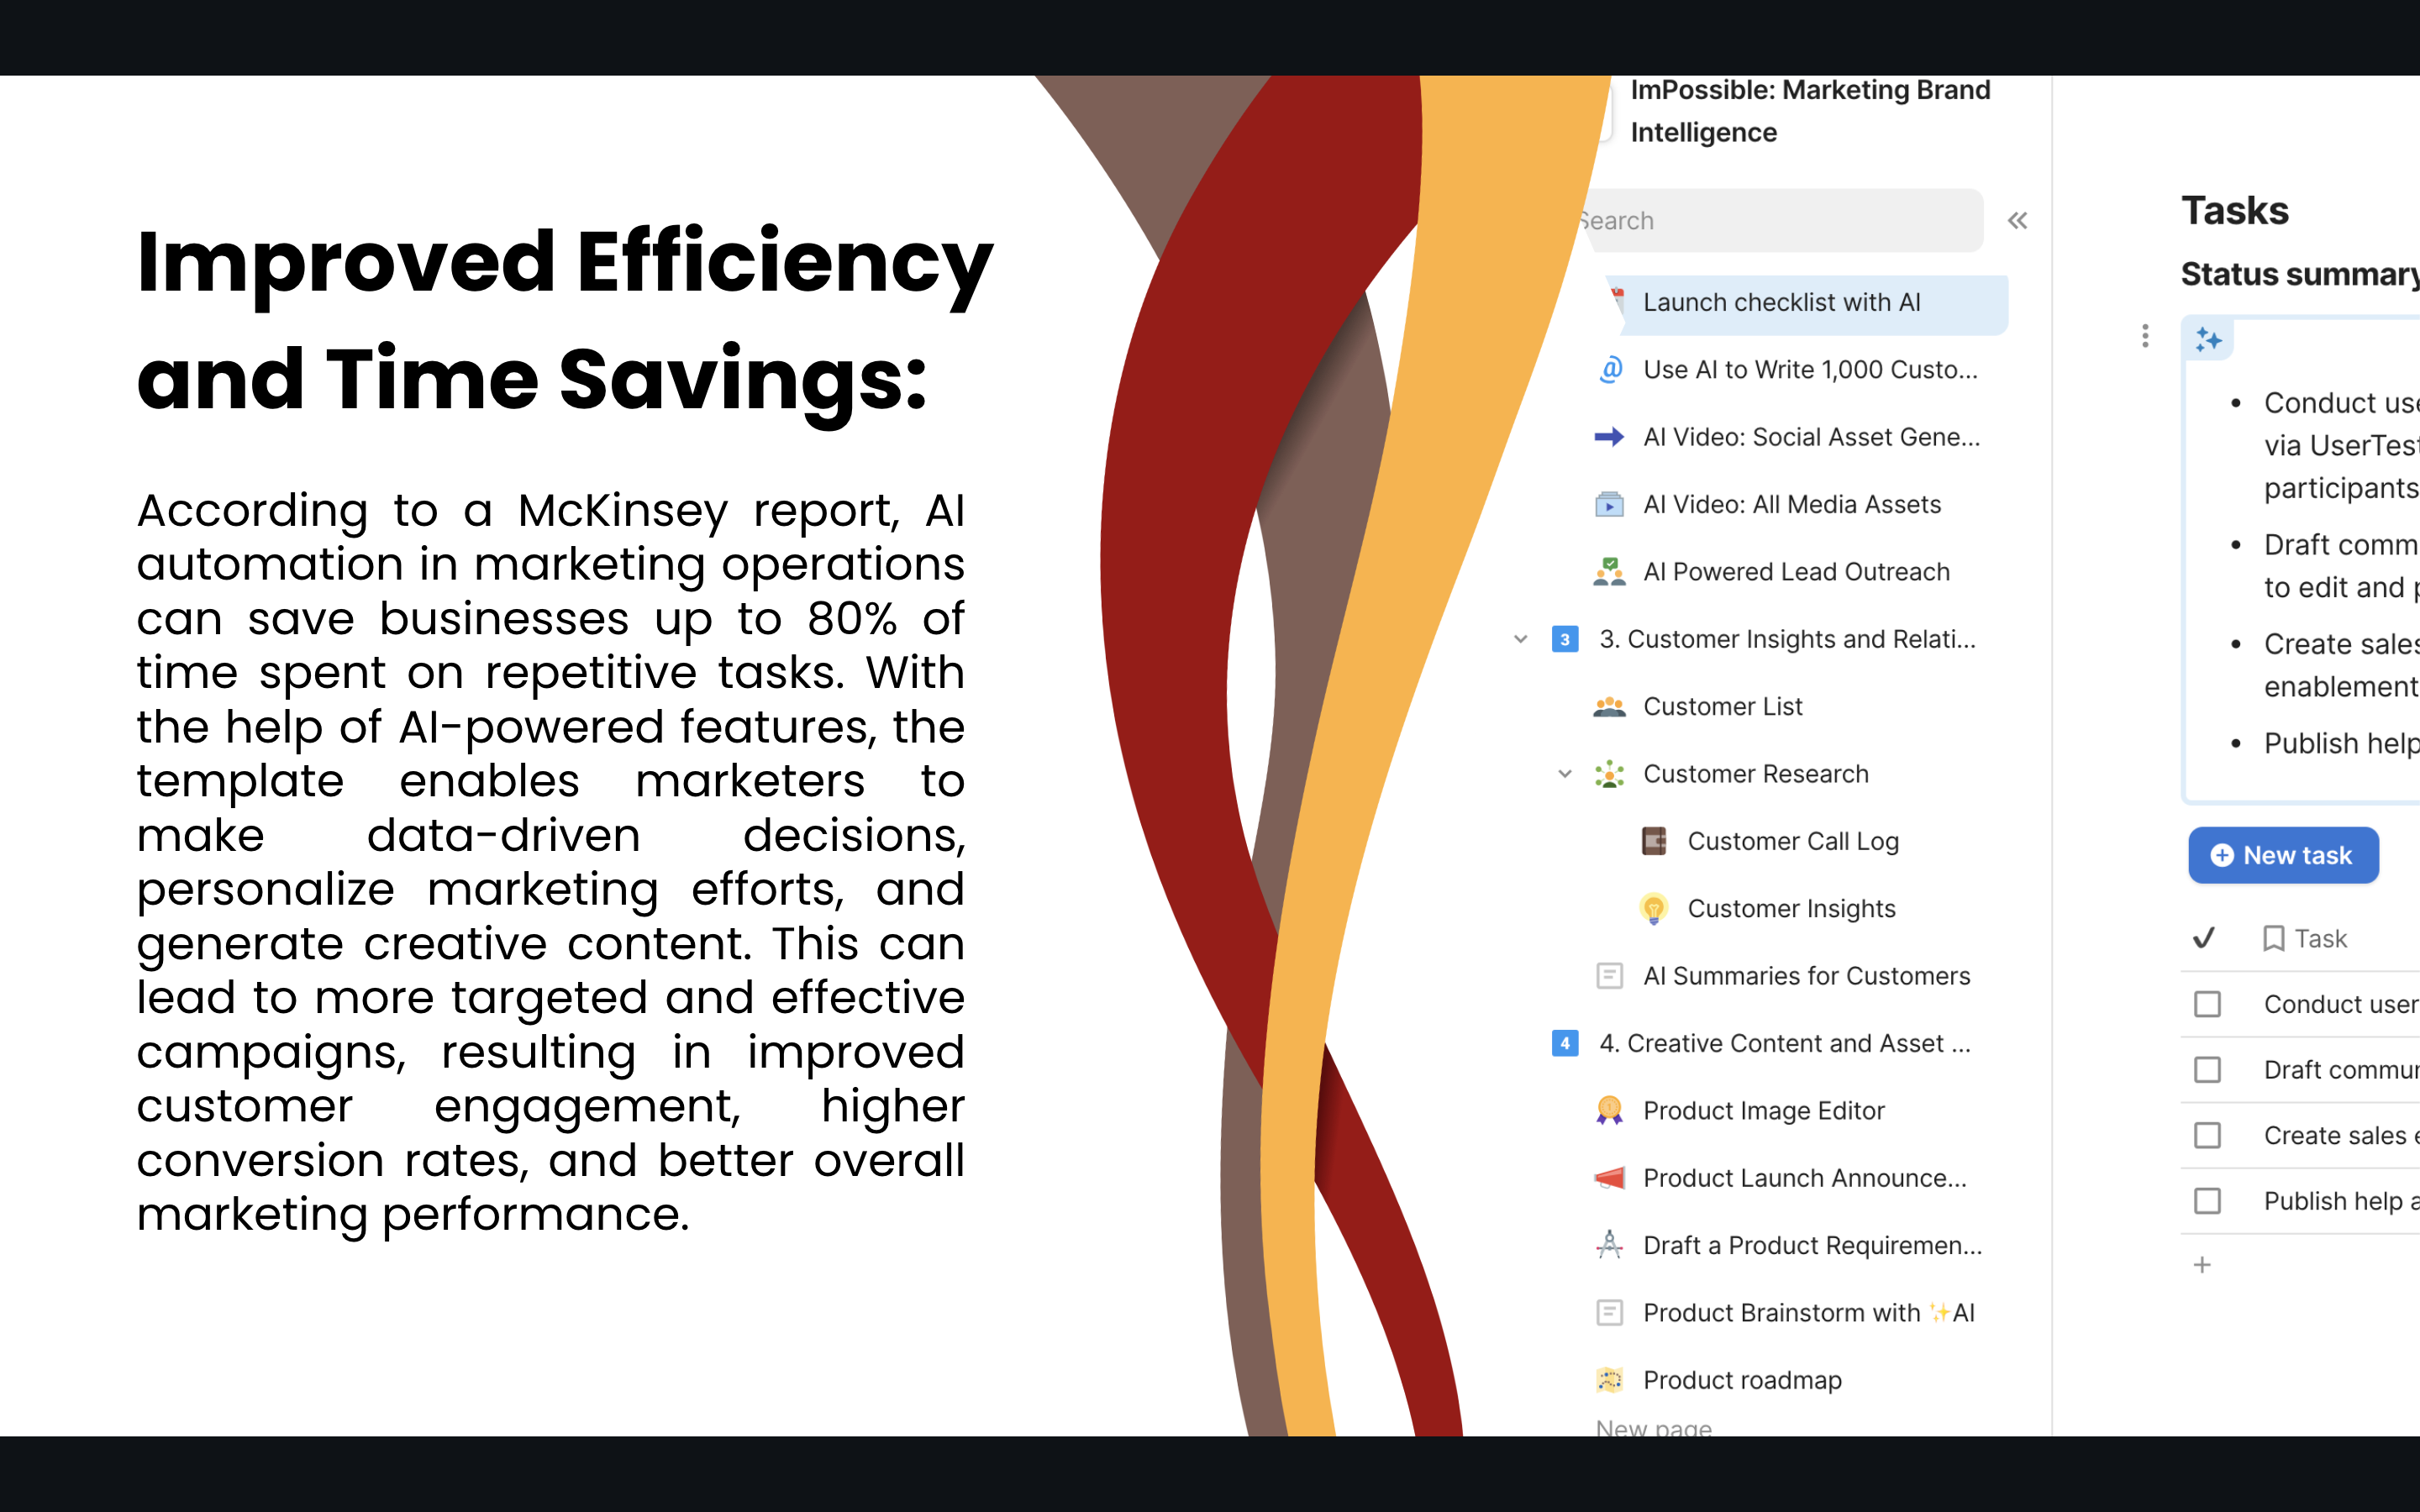Viewport: 2420px width, 1512px height.
Task: Click the Customer Insights lightbulb icon
Action: [x=1654, y=908]
